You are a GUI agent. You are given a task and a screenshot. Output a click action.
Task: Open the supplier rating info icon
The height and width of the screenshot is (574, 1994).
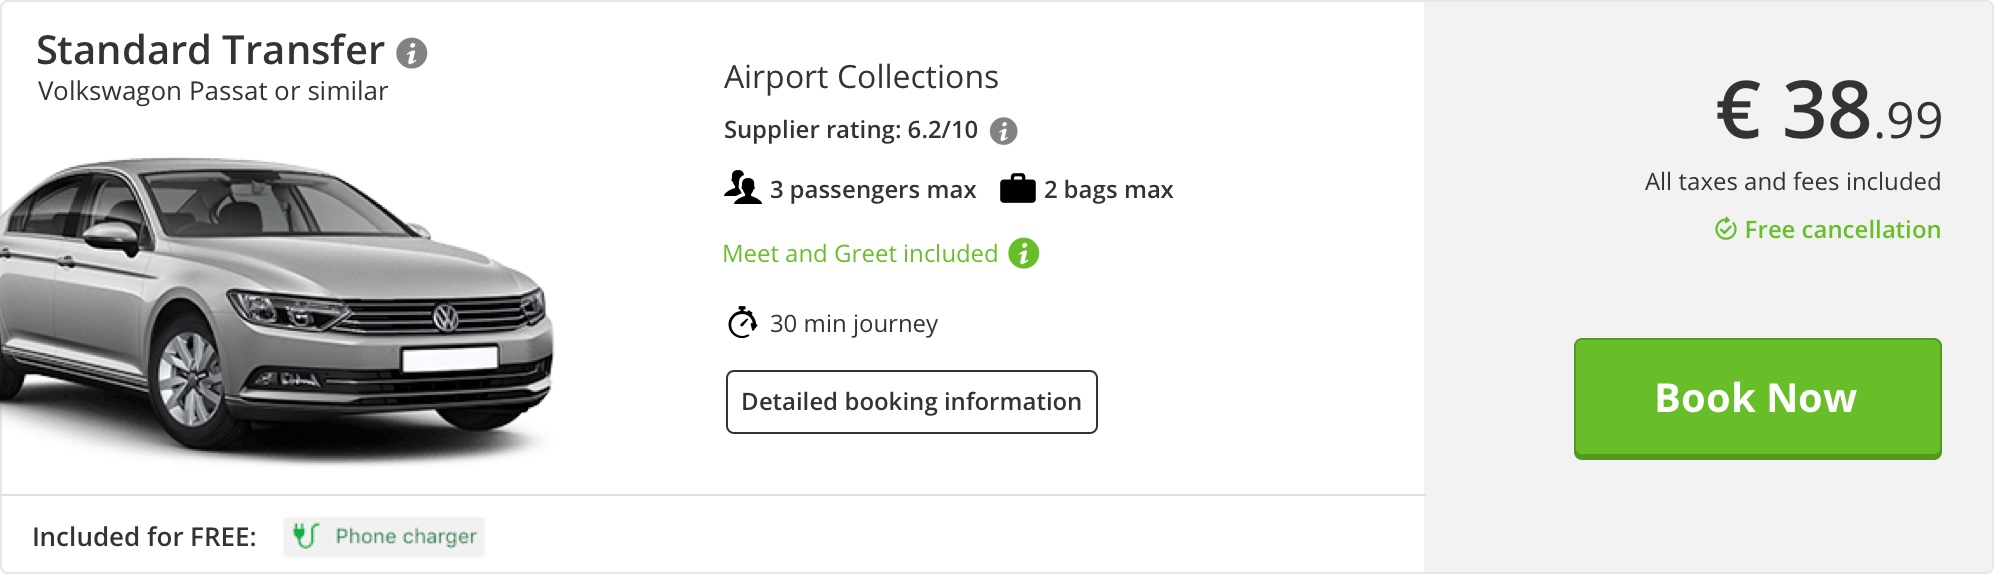(x=1003, y=131)
